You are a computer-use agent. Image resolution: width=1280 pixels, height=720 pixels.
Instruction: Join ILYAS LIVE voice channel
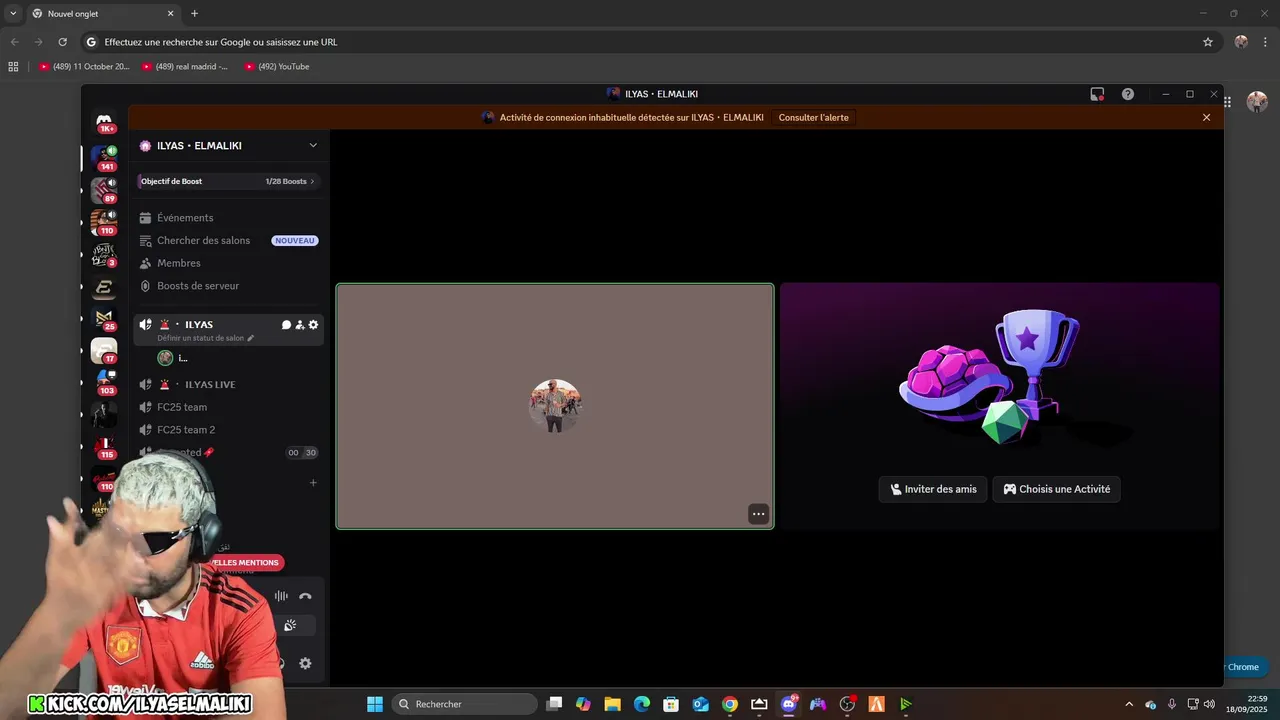(x=228, y=385)
